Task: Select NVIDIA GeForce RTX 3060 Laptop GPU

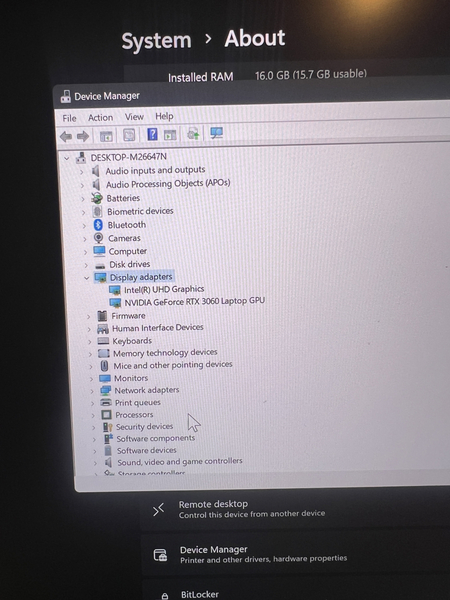Action: coord(194,302)
